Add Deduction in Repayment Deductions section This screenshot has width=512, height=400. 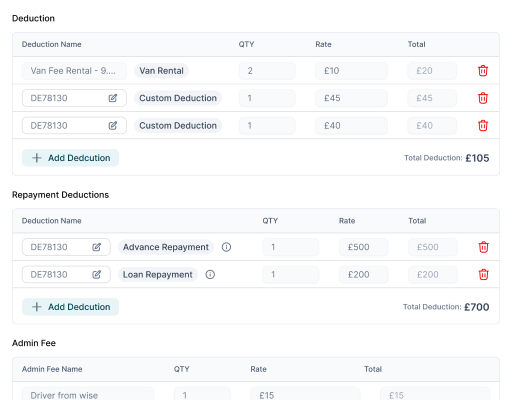70,307
